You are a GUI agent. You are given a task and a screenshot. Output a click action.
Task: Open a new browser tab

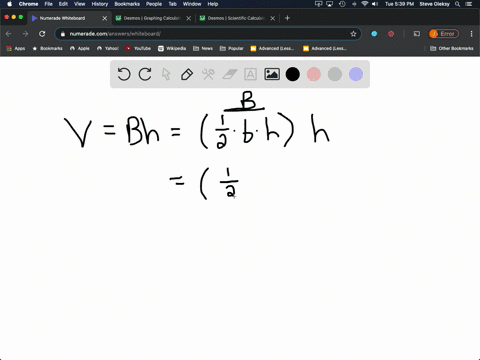coord(287,18)
